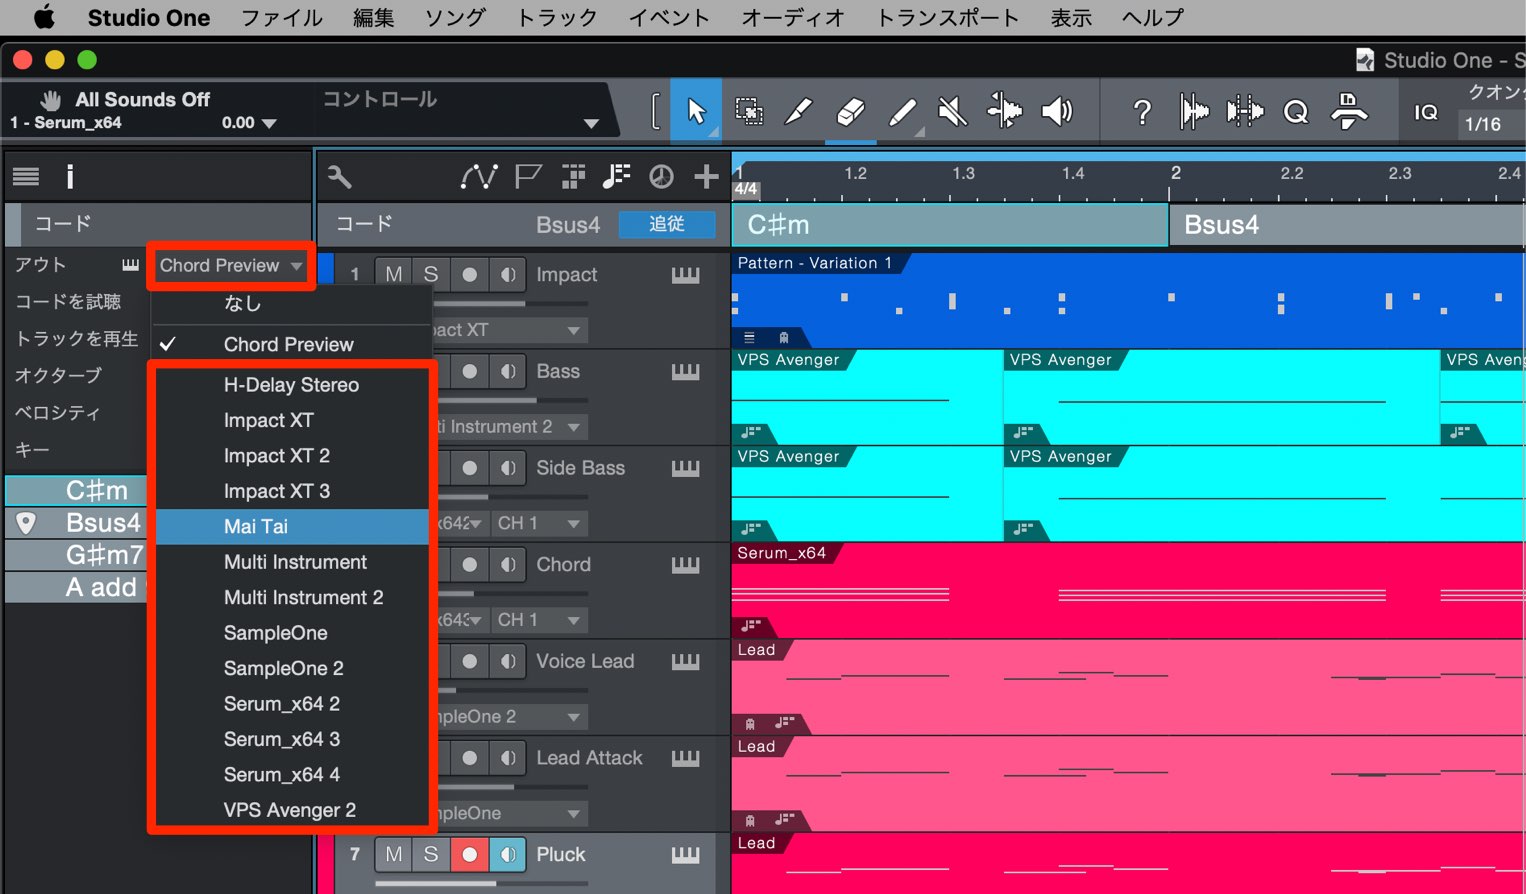
Task: Choose H-Delay Stereo in the list
Action: pyautogui.click(x=292, y=385)
